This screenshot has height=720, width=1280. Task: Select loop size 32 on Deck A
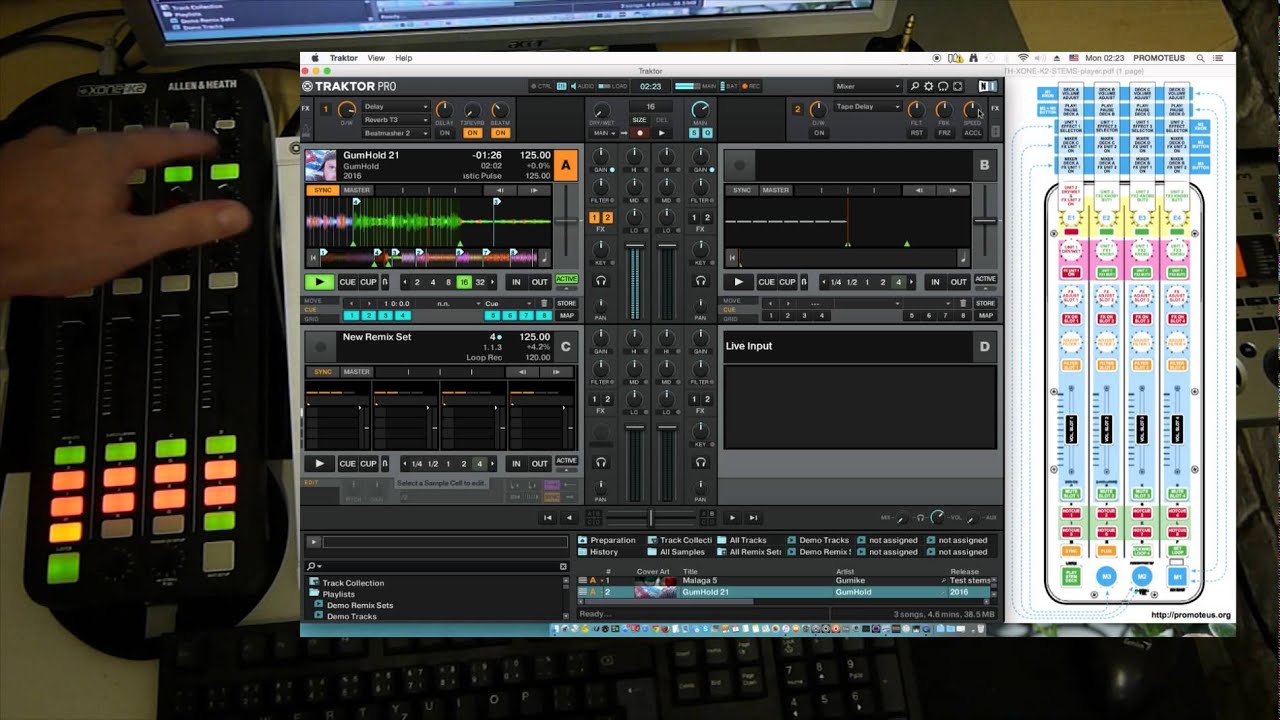click(x=481, y=282)
